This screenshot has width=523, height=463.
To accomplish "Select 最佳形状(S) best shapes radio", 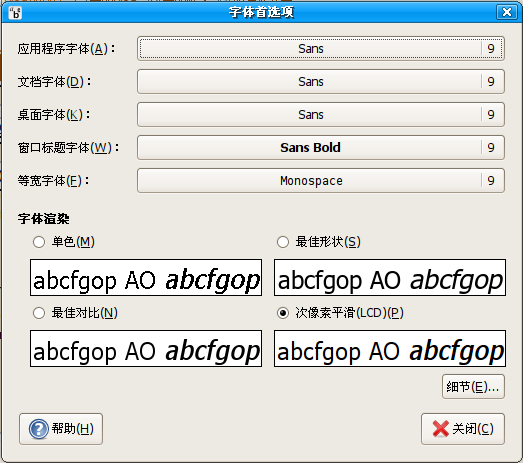I will point(283,242).
